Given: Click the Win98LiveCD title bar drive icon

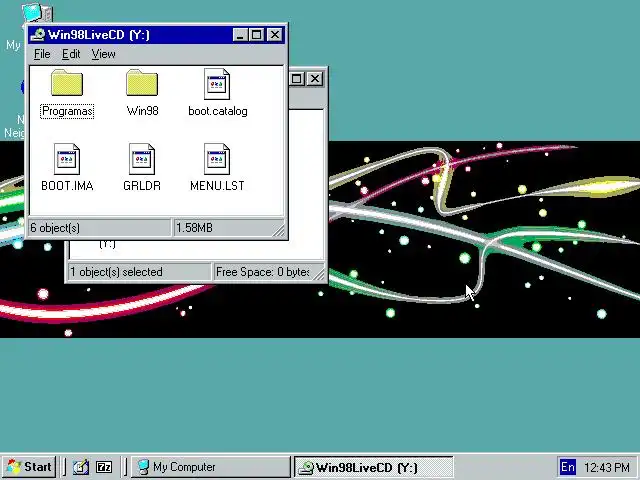Looking at the screenshot, I should [38, 35].
